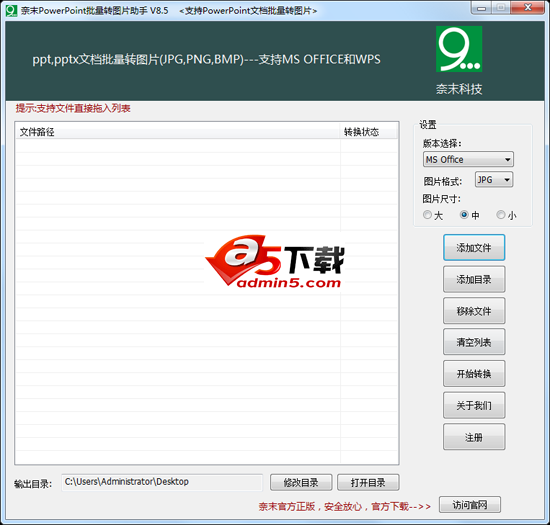Click the red hint text 提示:支持文件直接拖入列表
This screenshot has width=550, height=525.
[73, 108]
